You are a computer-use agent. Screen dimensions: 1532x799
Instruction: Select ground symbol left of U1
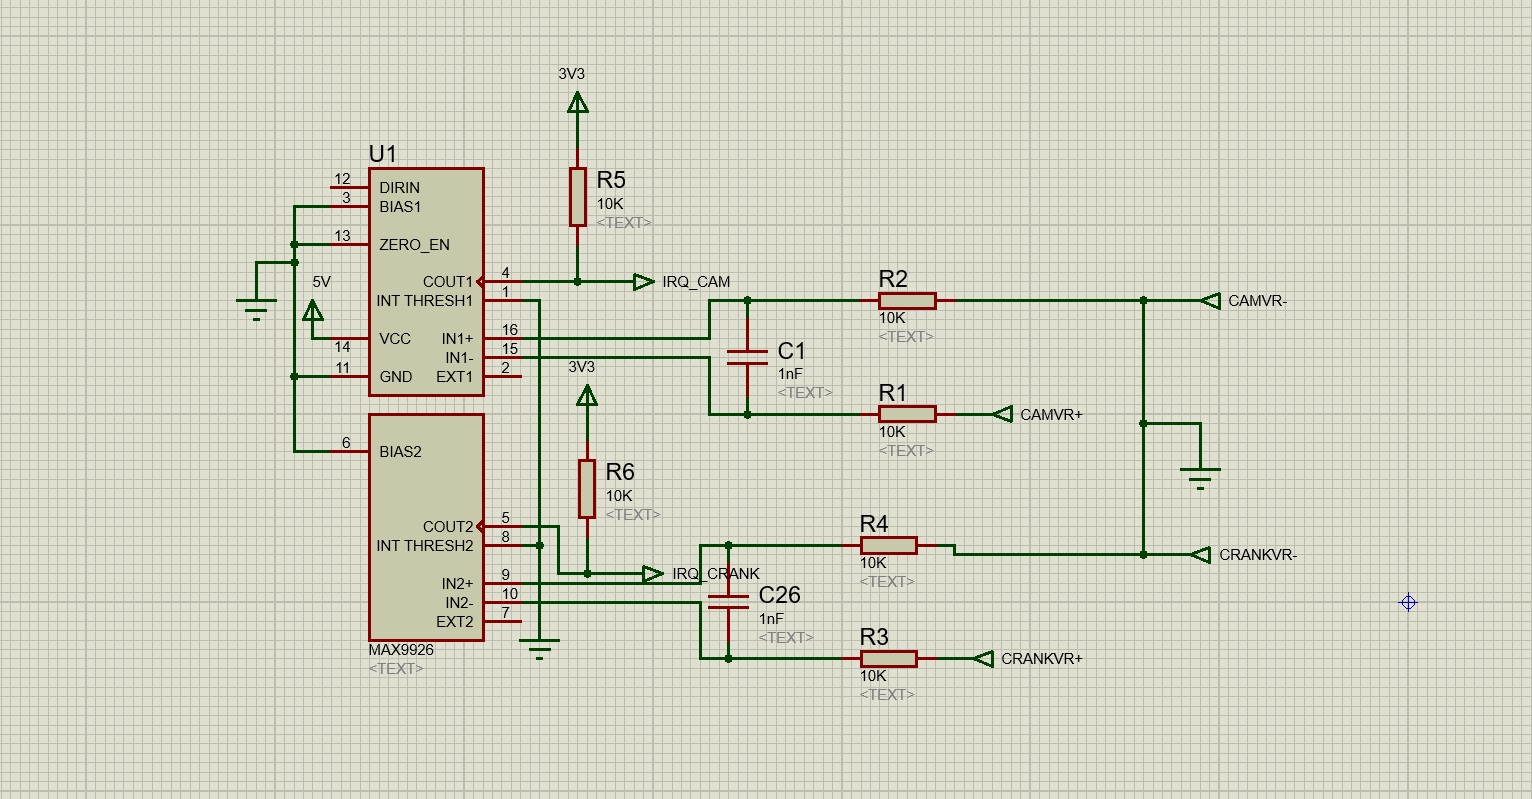pyautogui.click(x=257, y=307)
